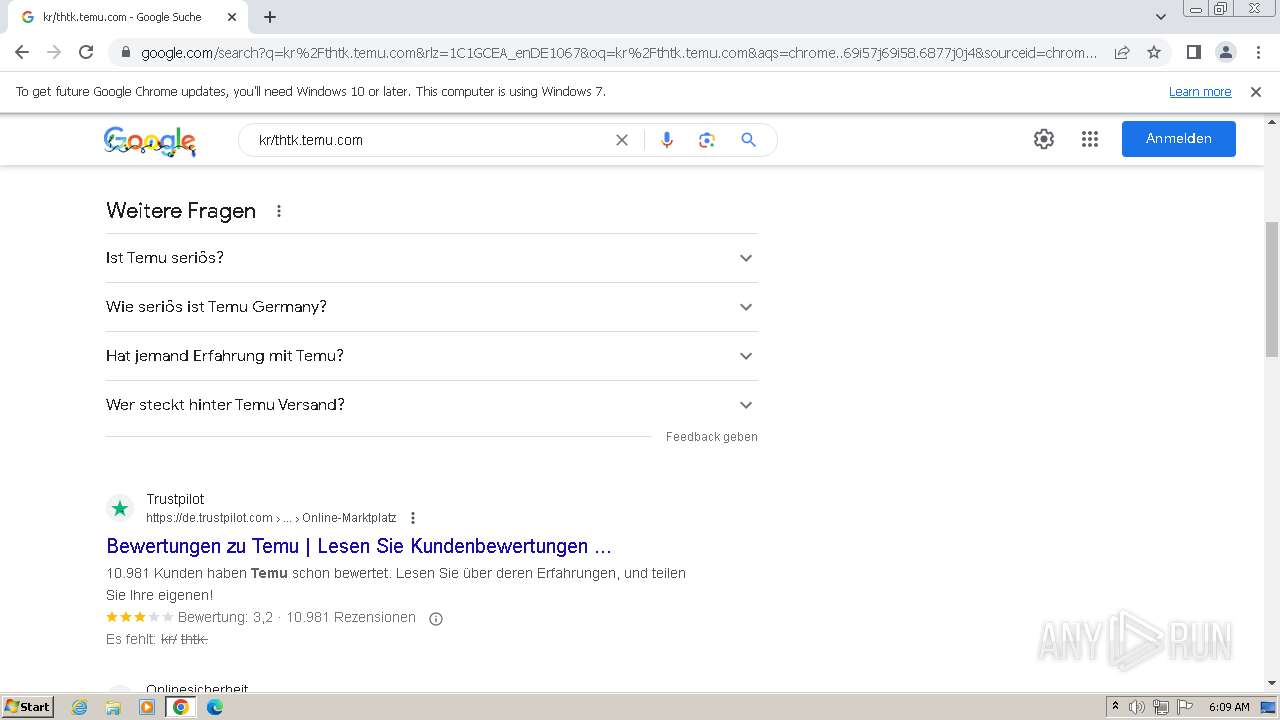Screen dimensions: 1280x720
Task: Start voice search with microphone icon
Action: point(667,140)
